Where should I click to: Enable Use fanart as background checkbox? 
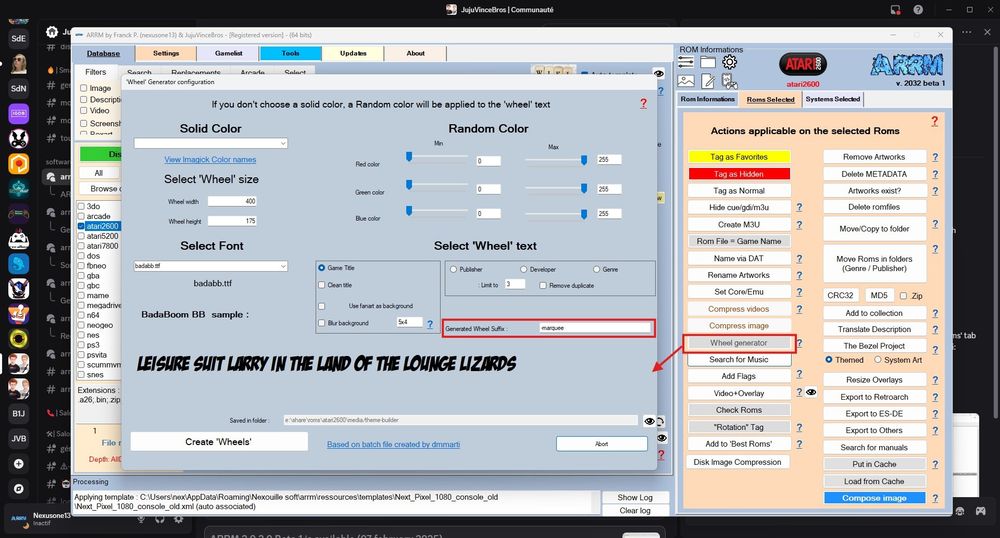point(321,306)
